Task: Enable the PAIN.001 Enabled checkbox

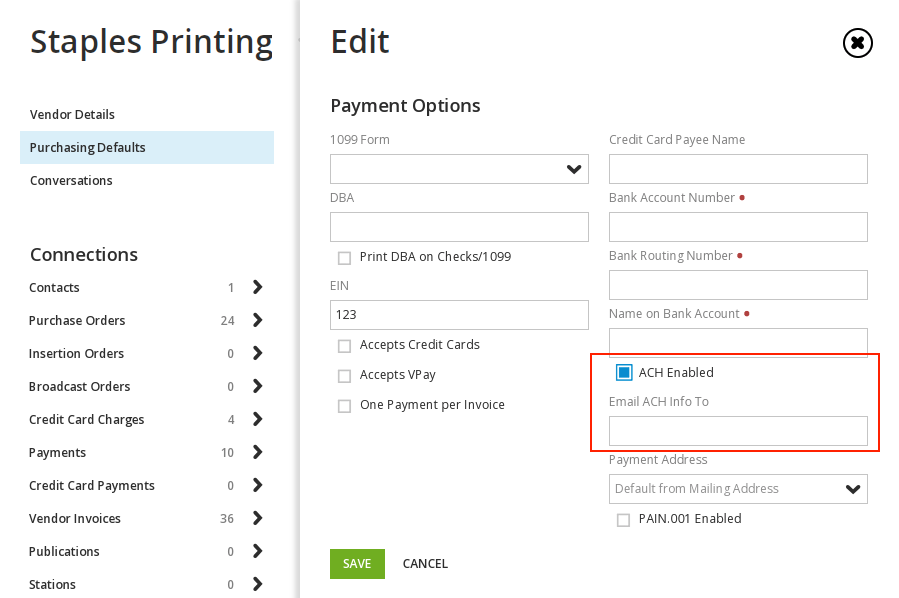Action: 623,520
